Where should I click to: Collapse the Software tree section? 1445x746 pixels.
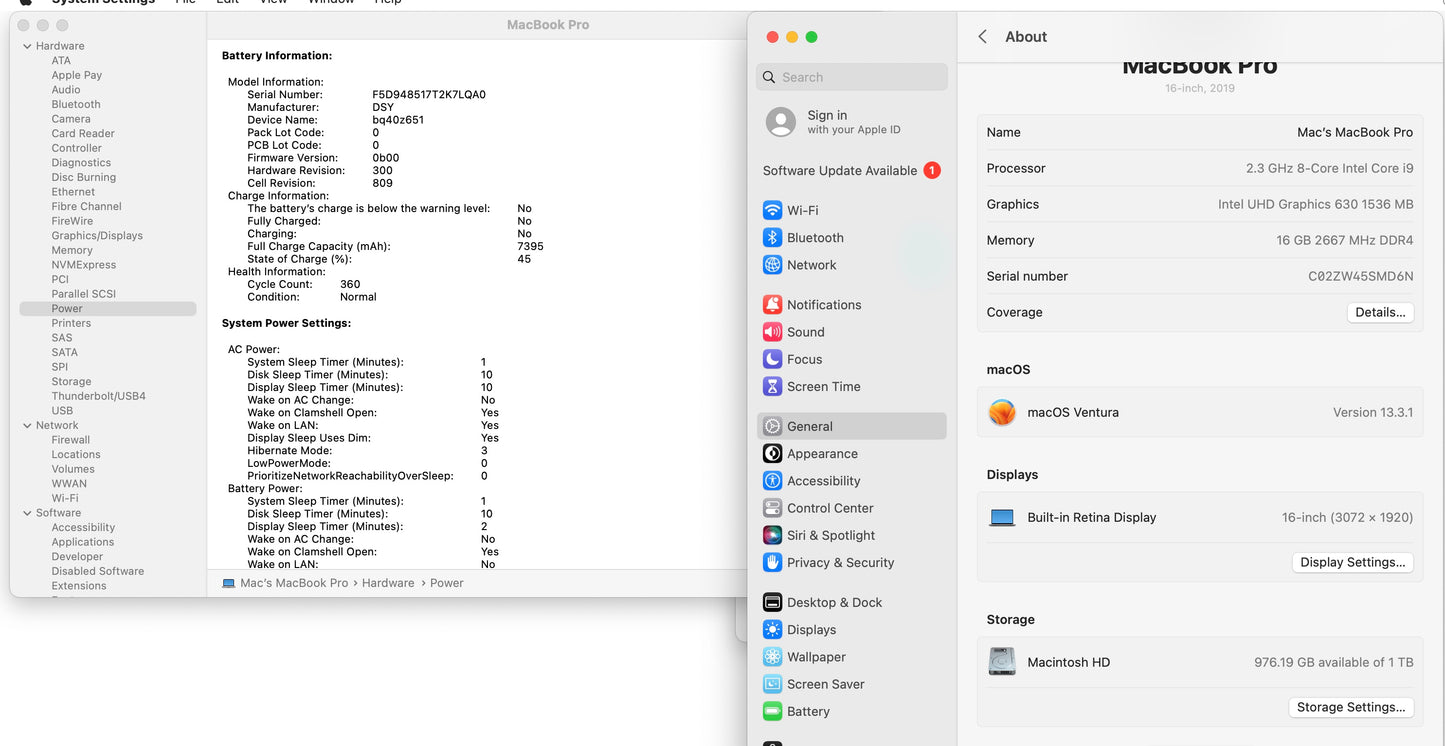point(27,513)
